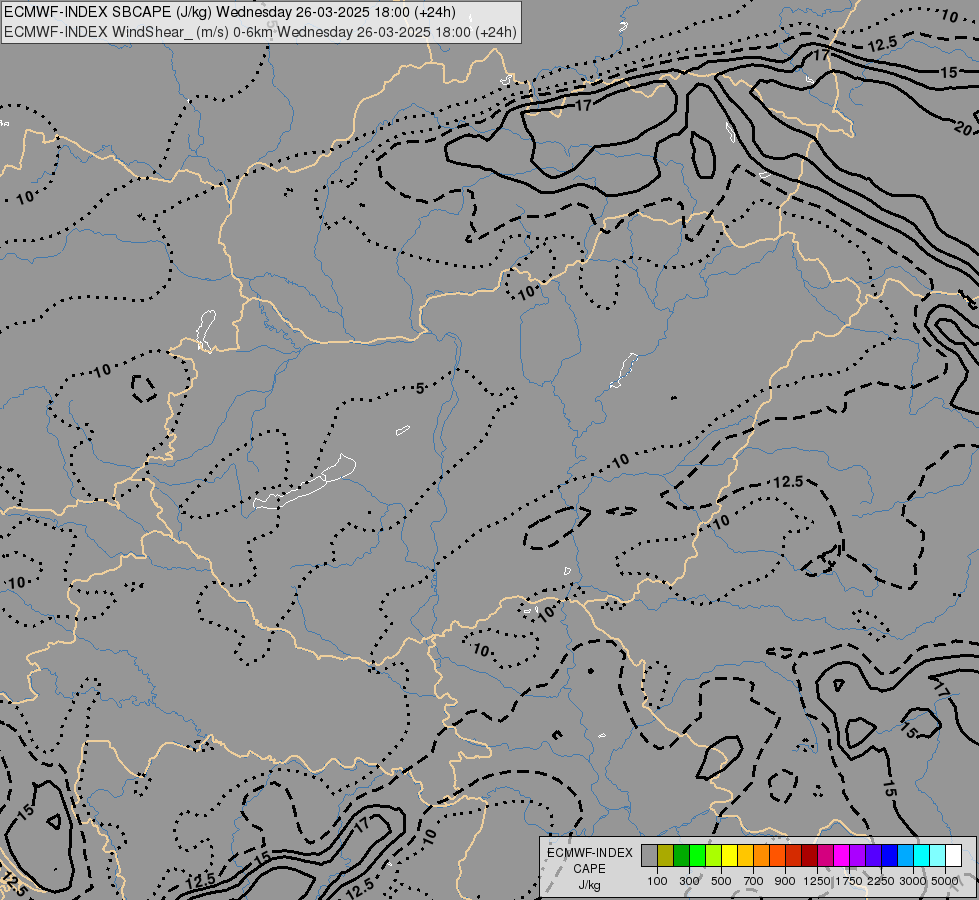Click the dotted contour label 5 above the lake
Screen dimensions: 979x900
pos(420,388)
